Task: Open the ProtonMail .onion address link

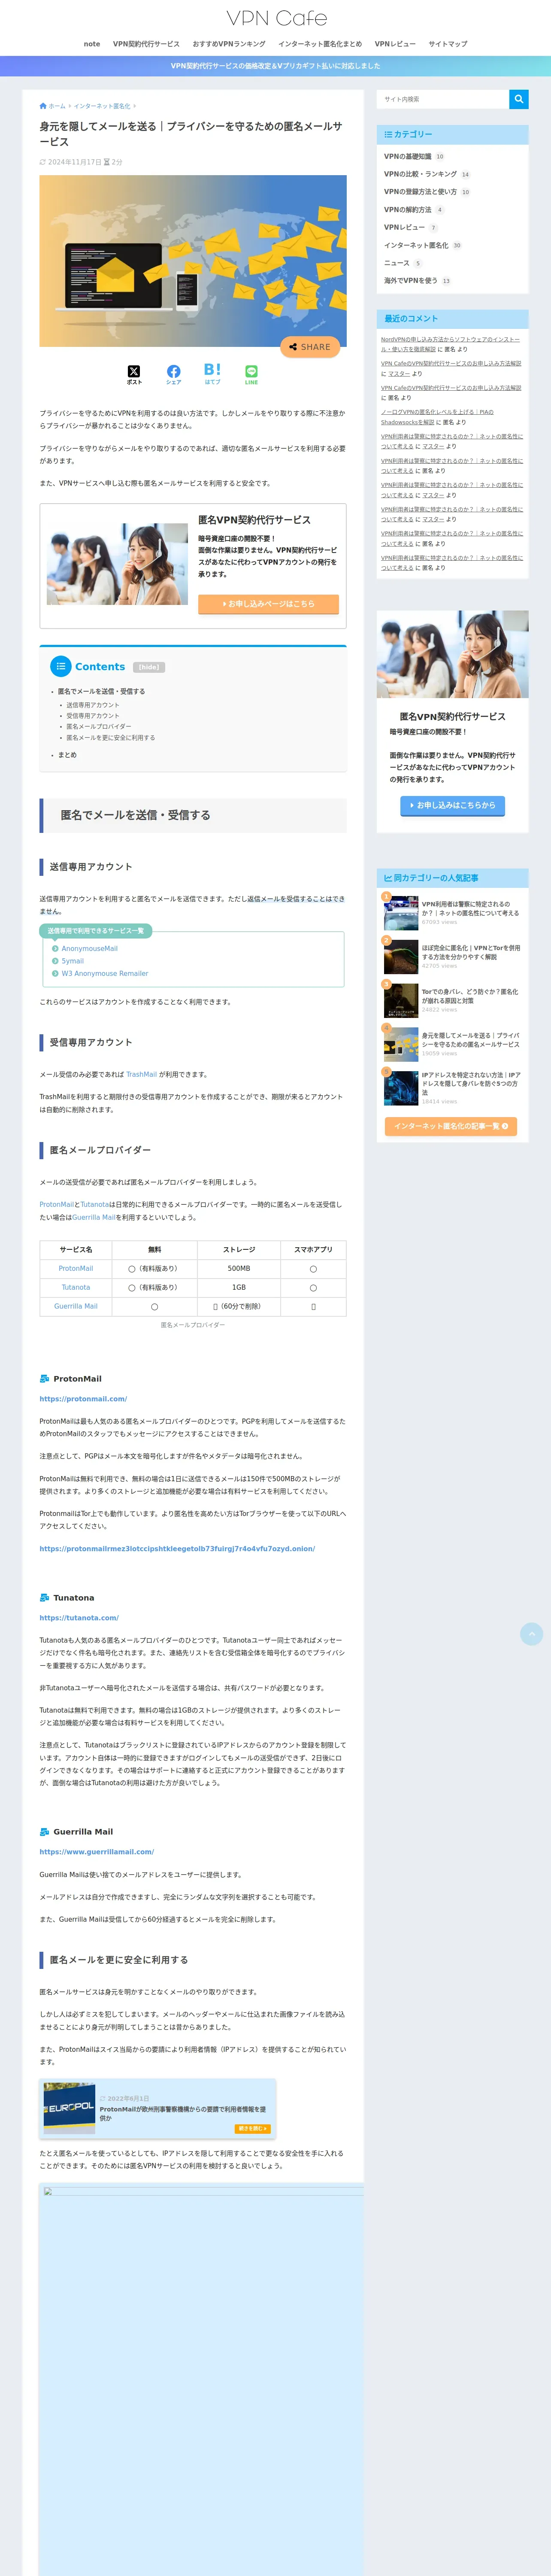Action: (177, 1549)
